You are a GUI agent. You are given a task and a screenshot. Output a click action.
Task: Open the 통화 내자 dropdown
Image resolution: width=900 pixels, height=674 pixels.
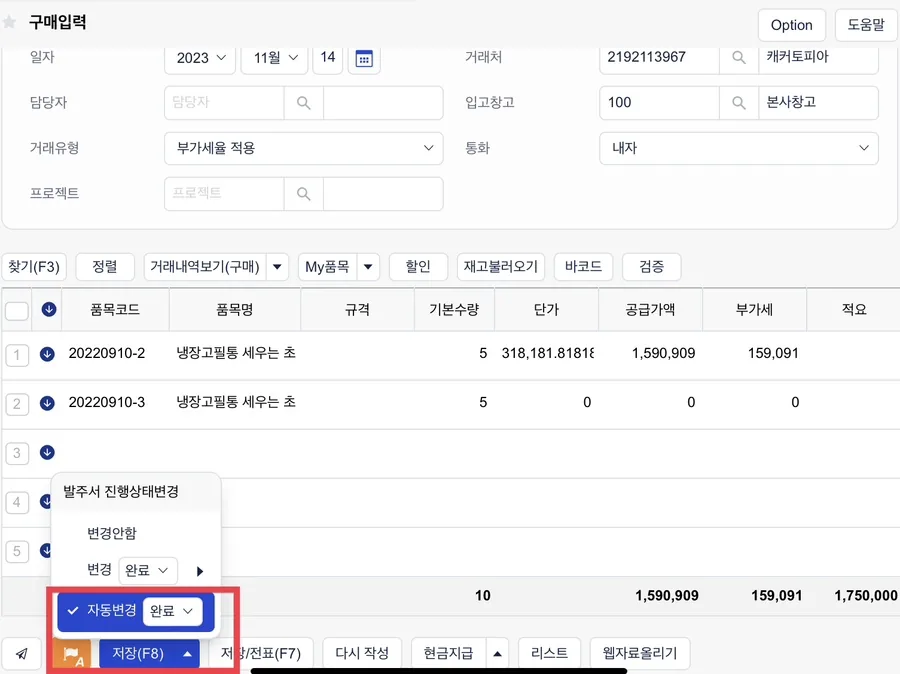tap(739, 148)
